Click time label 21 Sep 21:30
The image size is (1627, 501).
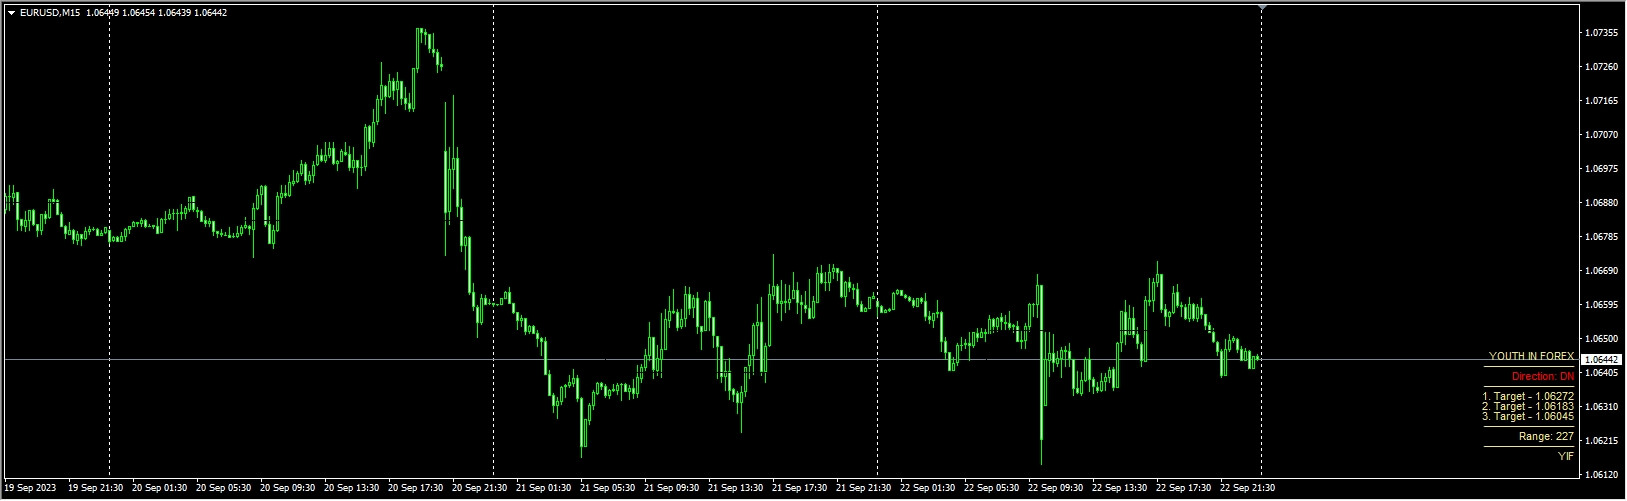click(x=864, y=489)
